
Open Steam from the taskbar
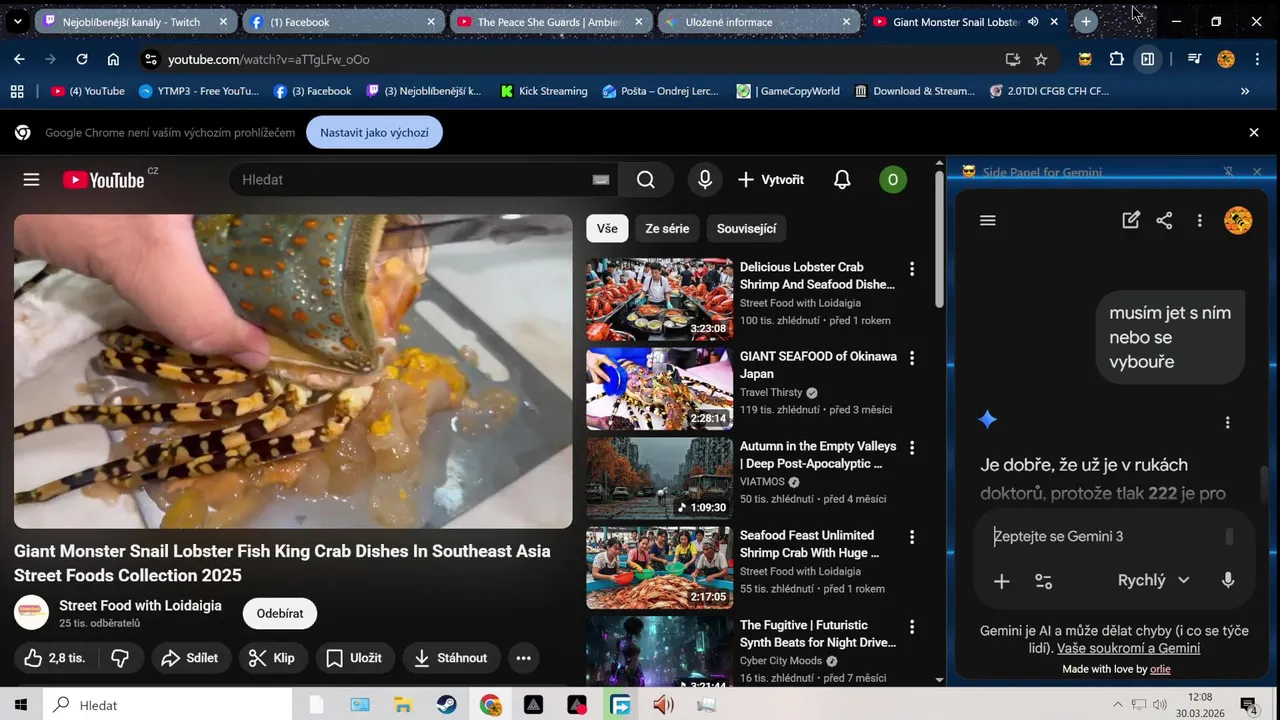[447, 705]
